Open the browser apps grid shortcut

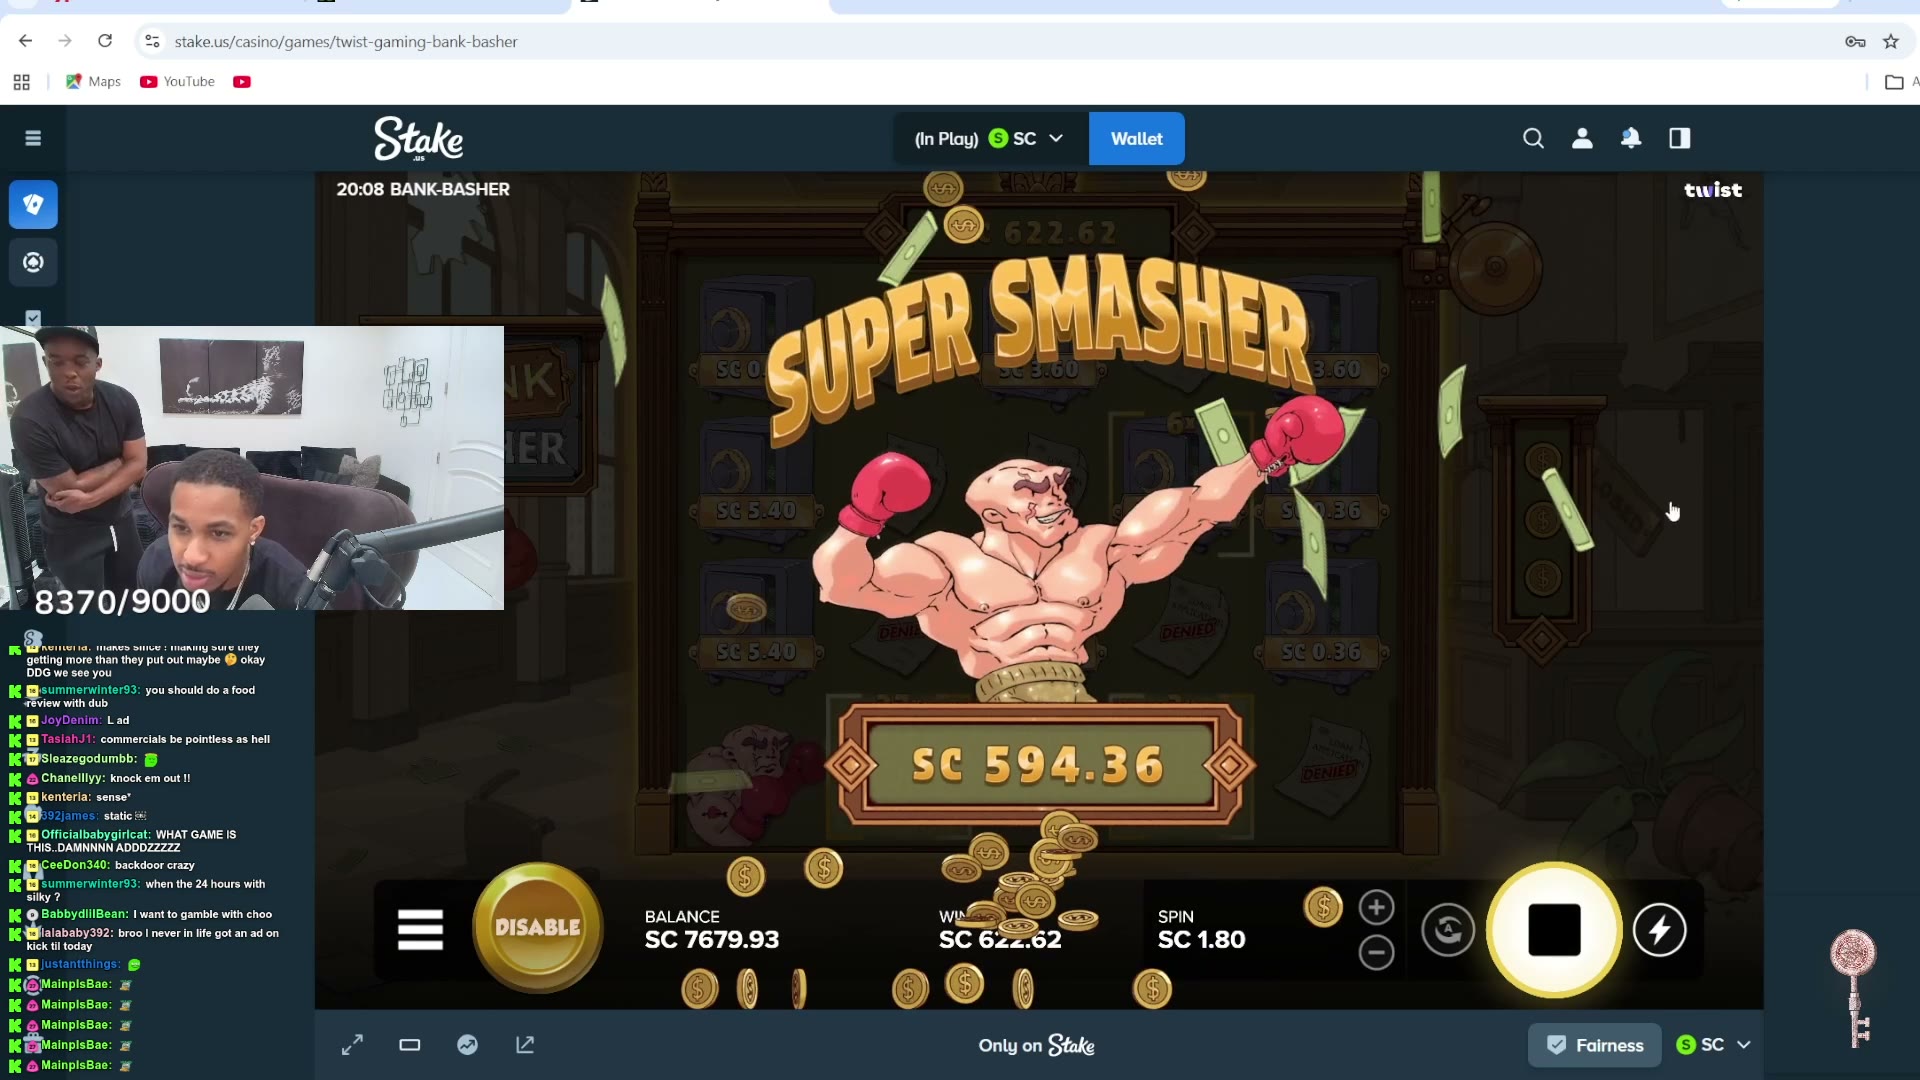coord(22,82)
